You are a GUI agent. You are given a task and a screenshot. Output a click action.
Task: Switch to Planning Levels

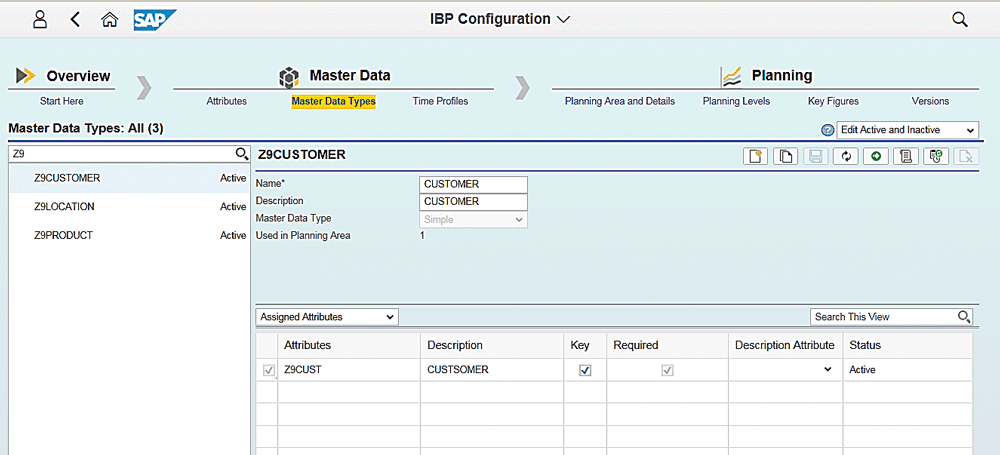click(736, 101)
